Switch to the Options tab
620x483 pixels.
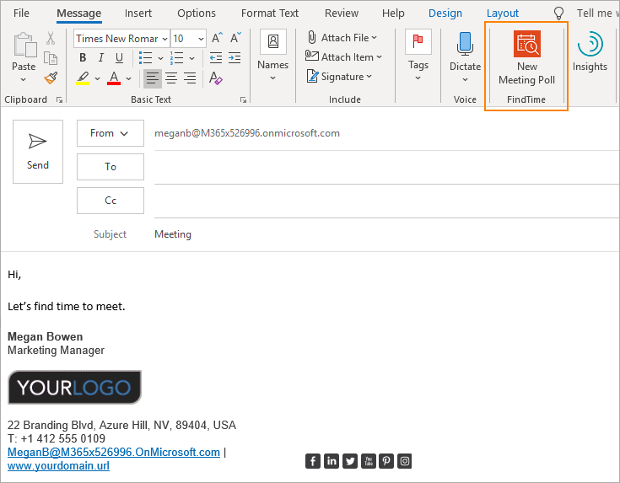click(196, 13)
